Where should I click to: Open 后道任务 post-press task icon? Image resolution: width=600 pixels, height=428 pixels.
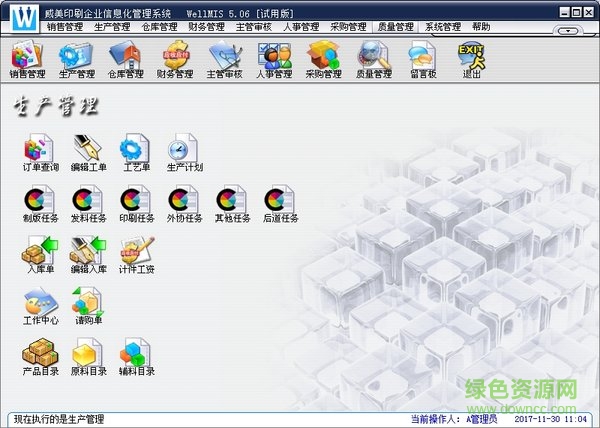point(280,203)
